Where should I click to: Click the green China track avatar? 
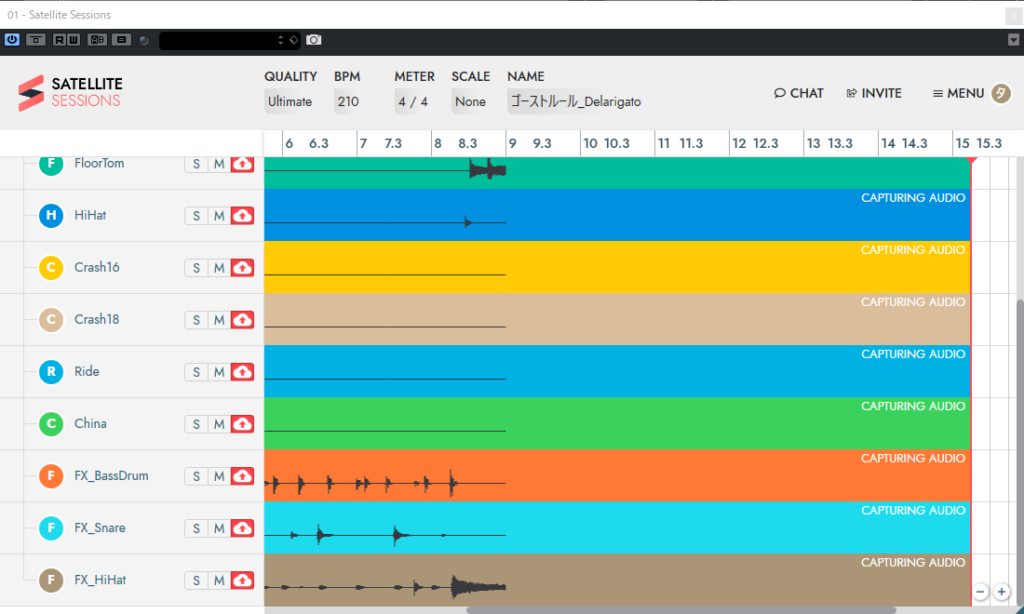(x=51, y=424)
